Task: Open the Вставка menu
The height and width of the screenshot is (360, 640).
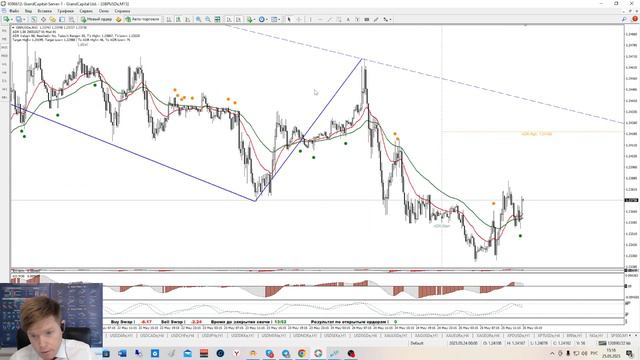Action: (x=44, y=11)
